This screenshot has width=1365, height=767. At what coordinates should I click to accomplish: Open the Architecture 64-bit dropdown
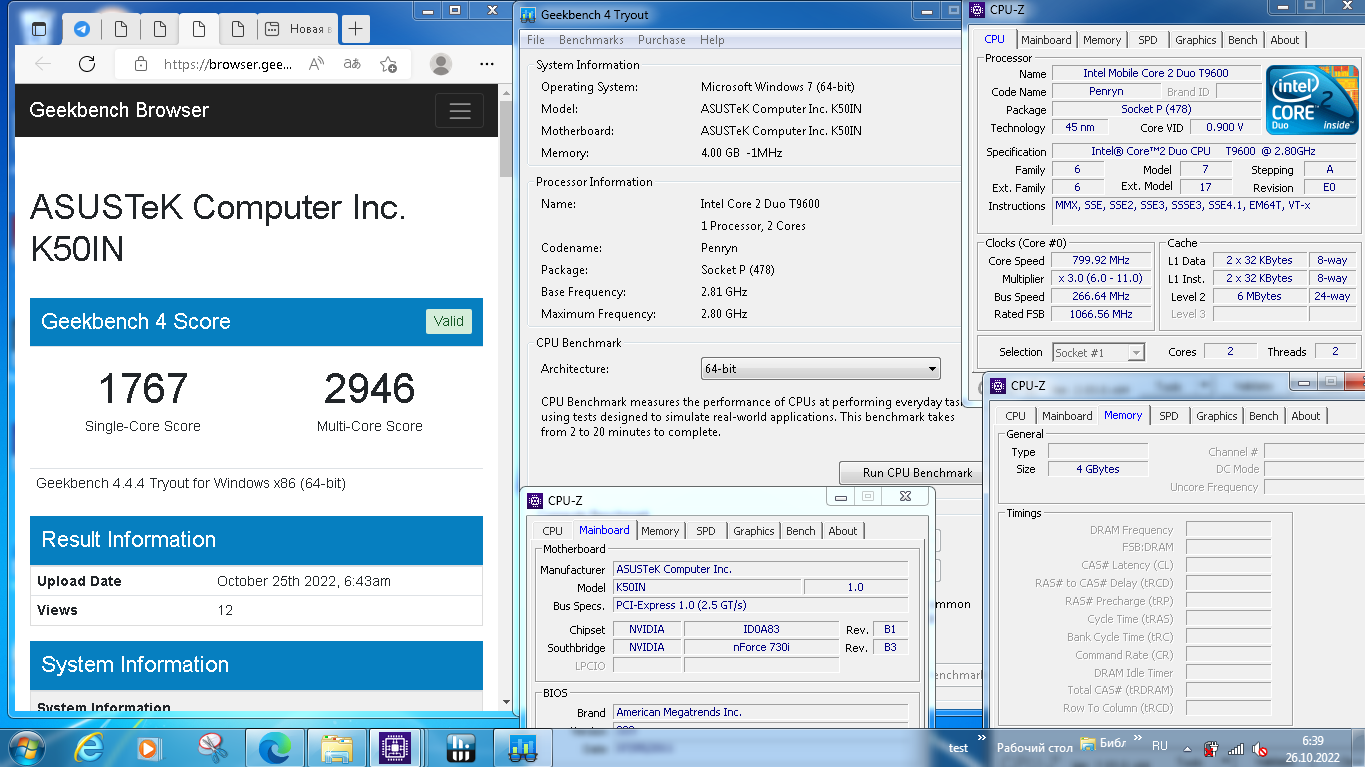click(x=821, y=369)
